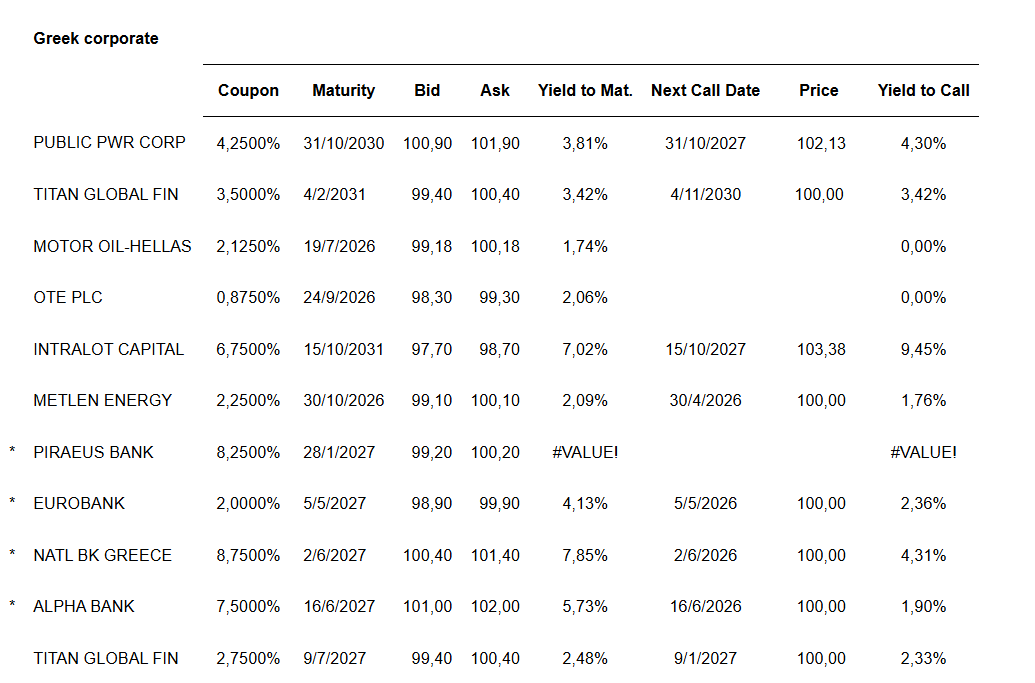The height and width of the screenshot is (683, 1035).
Task: Select the METLEN ENERGY row name
Action: [102, 400]
